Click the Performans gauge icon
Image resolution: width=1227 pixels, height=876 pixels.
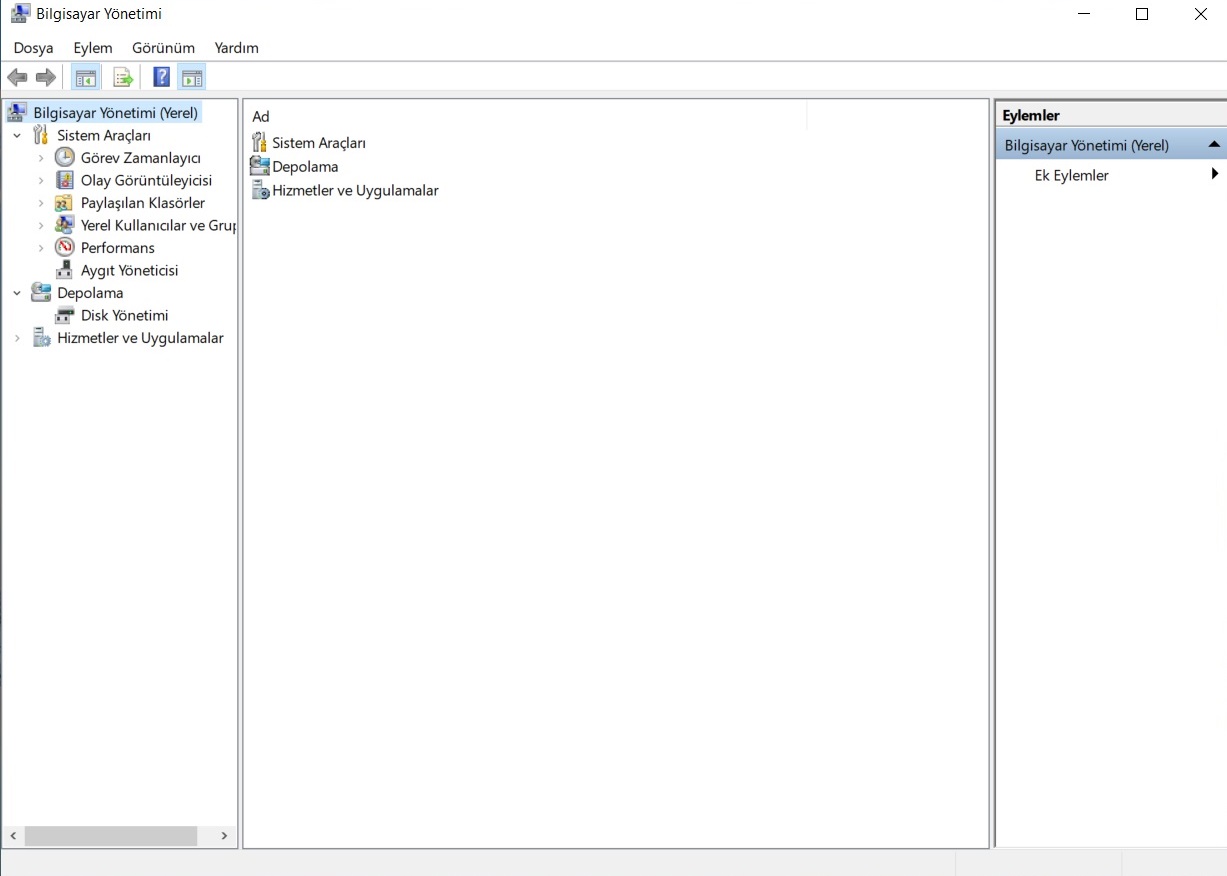point(65,247)
